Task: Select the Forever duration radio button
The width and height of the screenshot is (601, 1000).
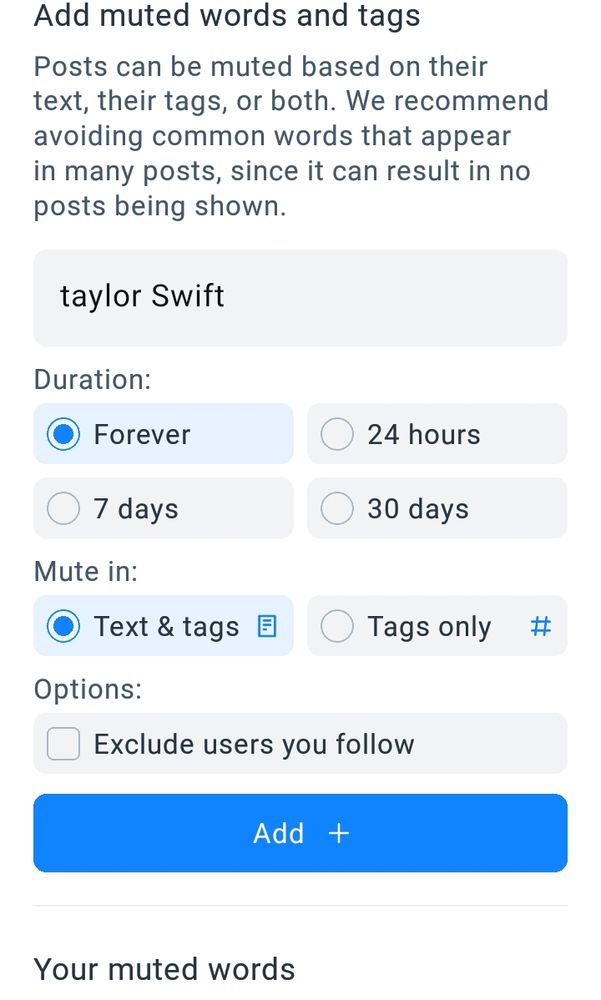Action: [64, 435]
